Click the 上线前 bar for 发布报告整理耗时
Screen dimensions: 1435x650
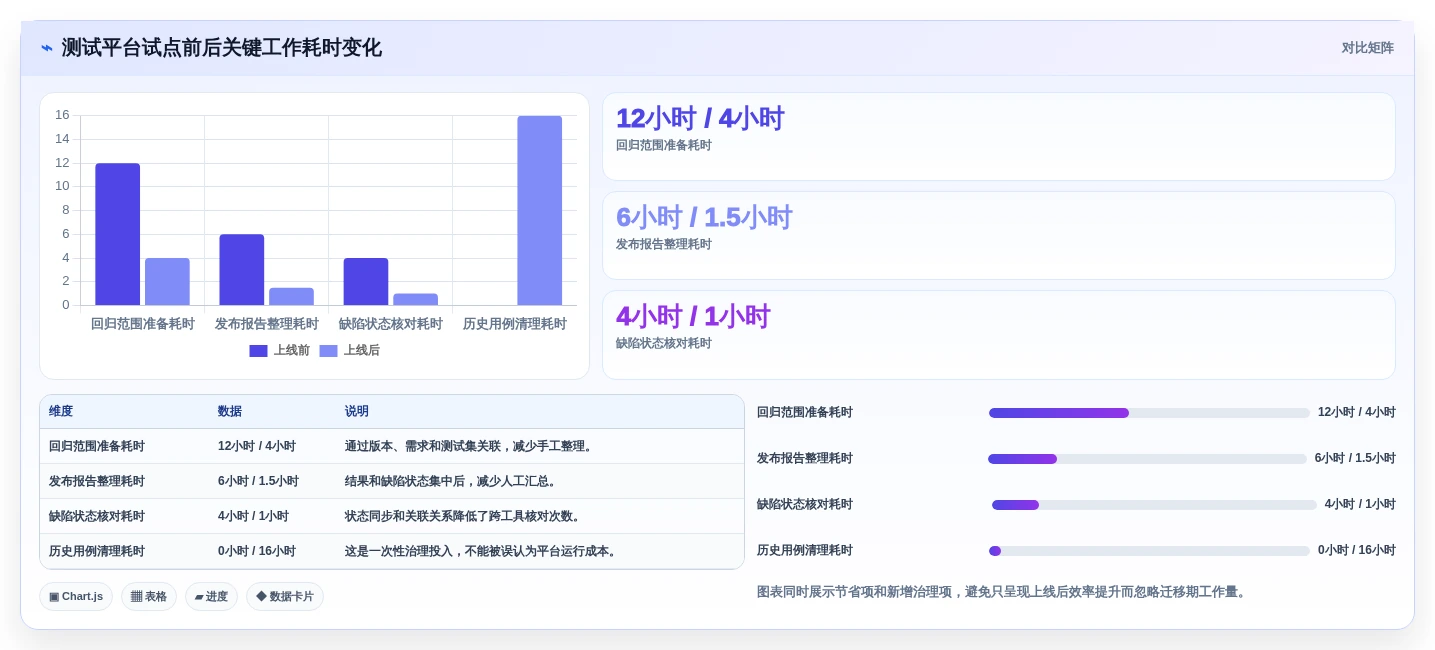click(242, 270)
